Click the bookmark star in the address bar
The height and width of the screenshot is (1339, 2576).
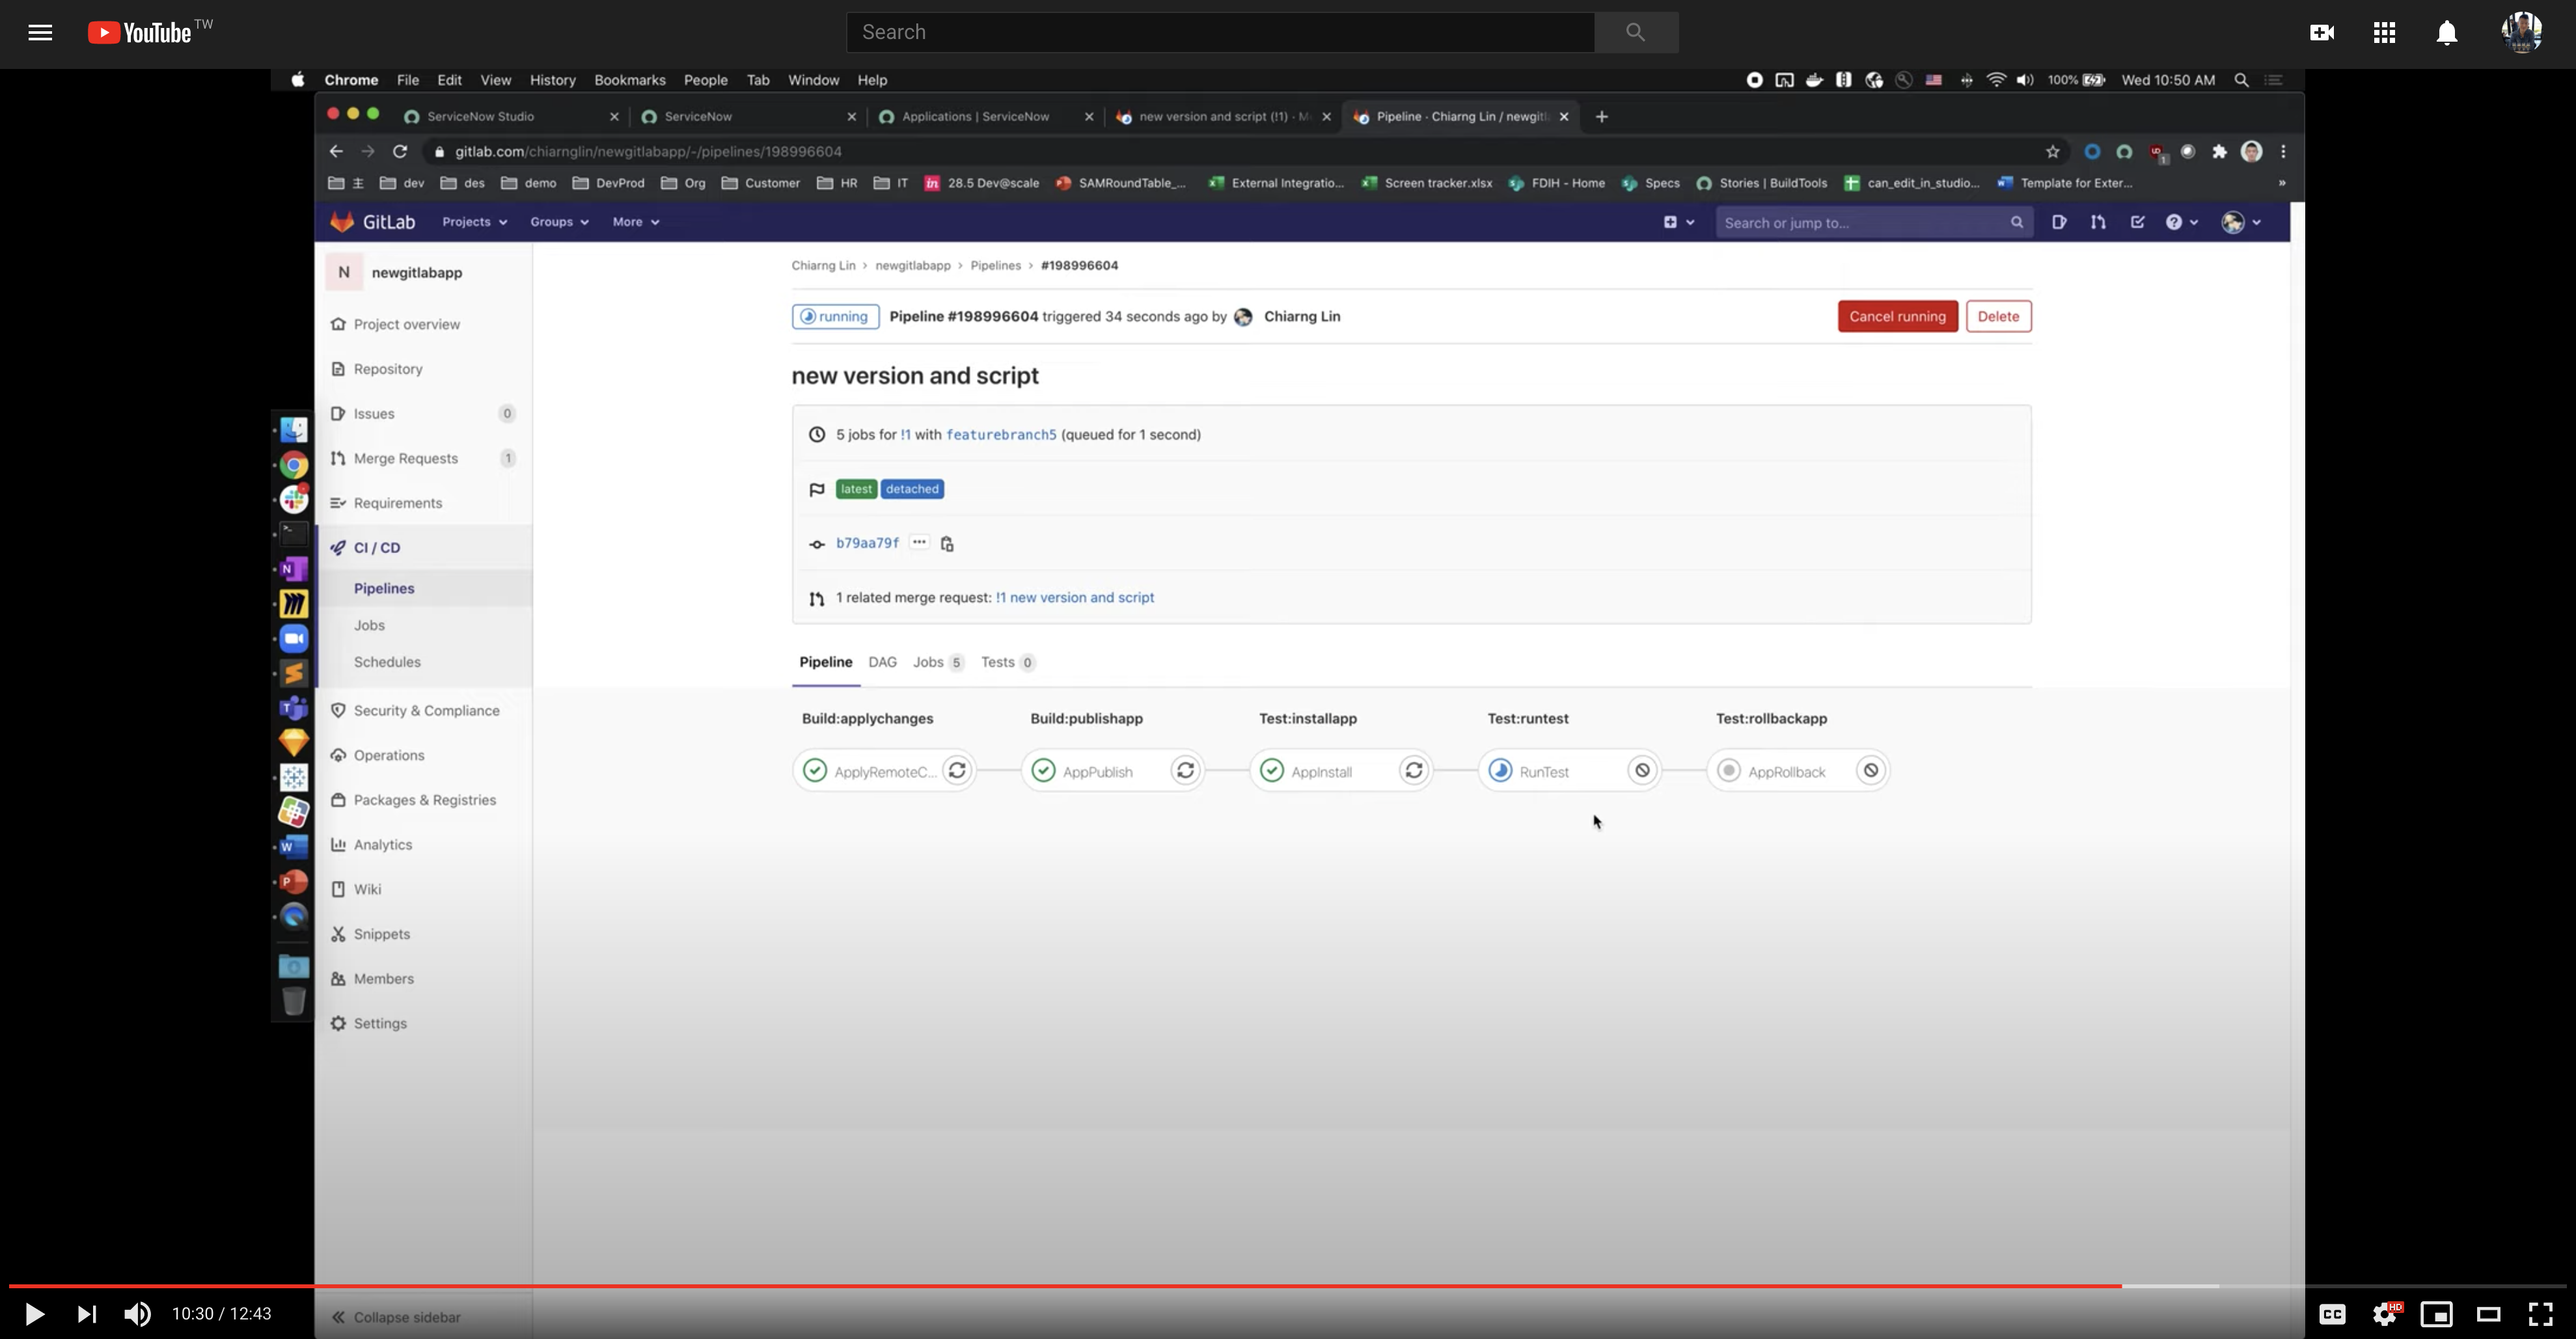click(x=2053, y=151)
